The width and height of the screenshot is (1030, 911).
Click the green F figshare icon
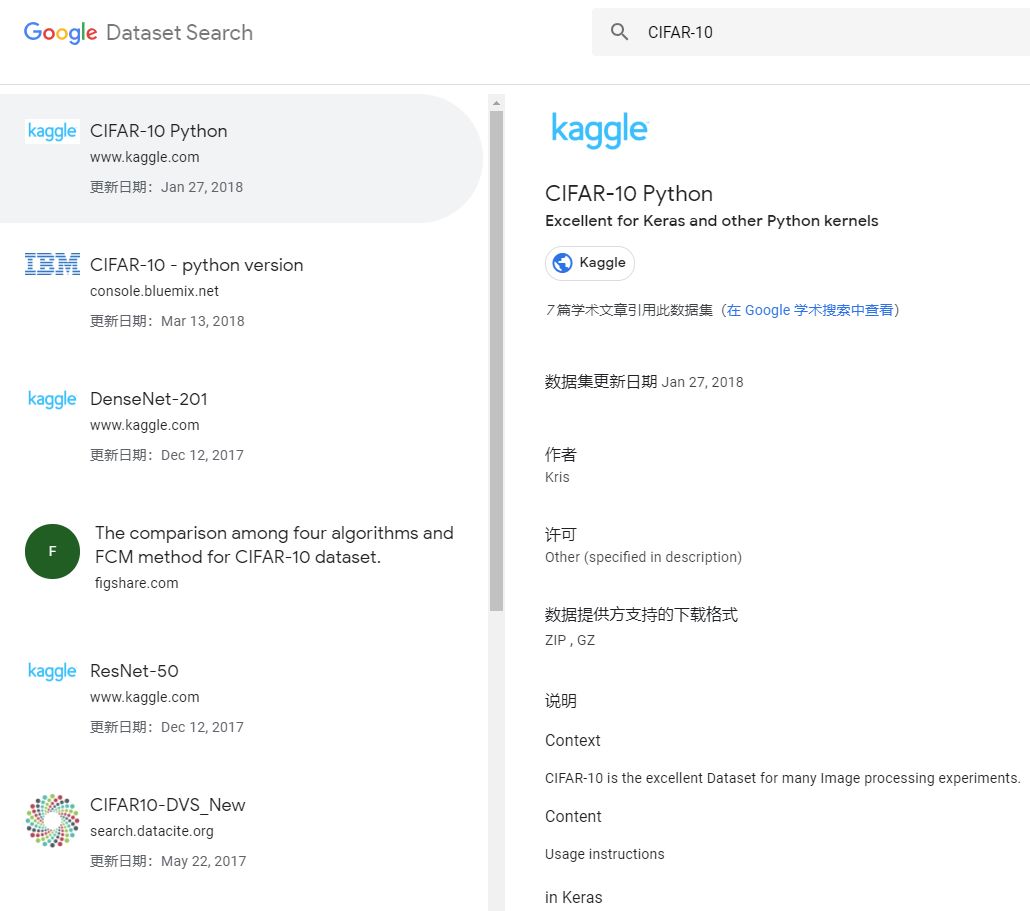tap(52, 551)
